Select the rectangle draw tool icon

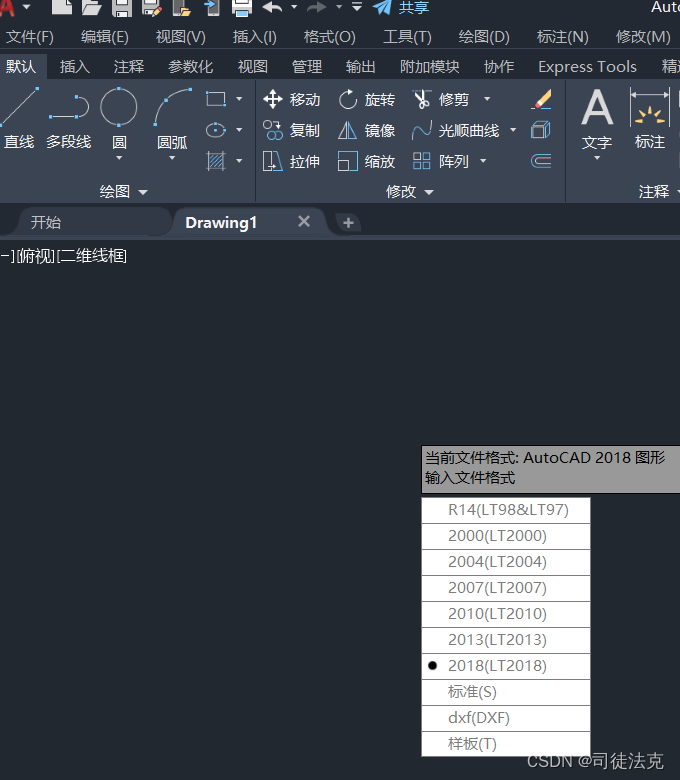216,99
